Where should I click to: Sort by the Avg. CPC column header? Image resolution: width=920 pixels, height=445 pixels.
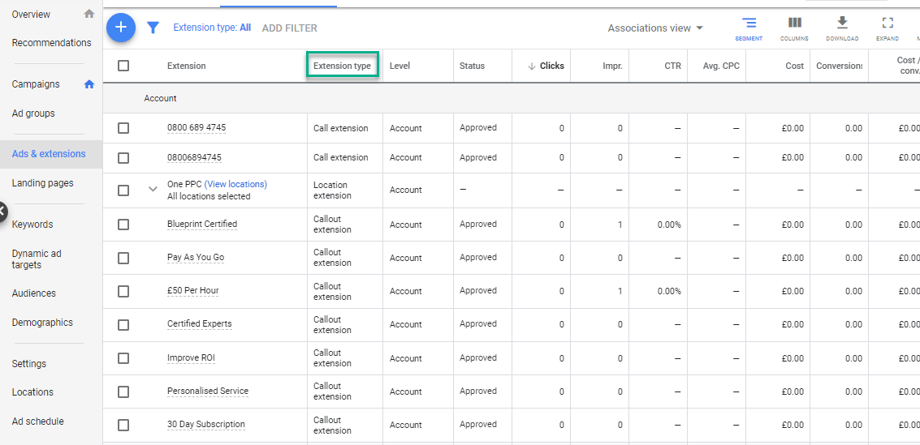(721, 66)
